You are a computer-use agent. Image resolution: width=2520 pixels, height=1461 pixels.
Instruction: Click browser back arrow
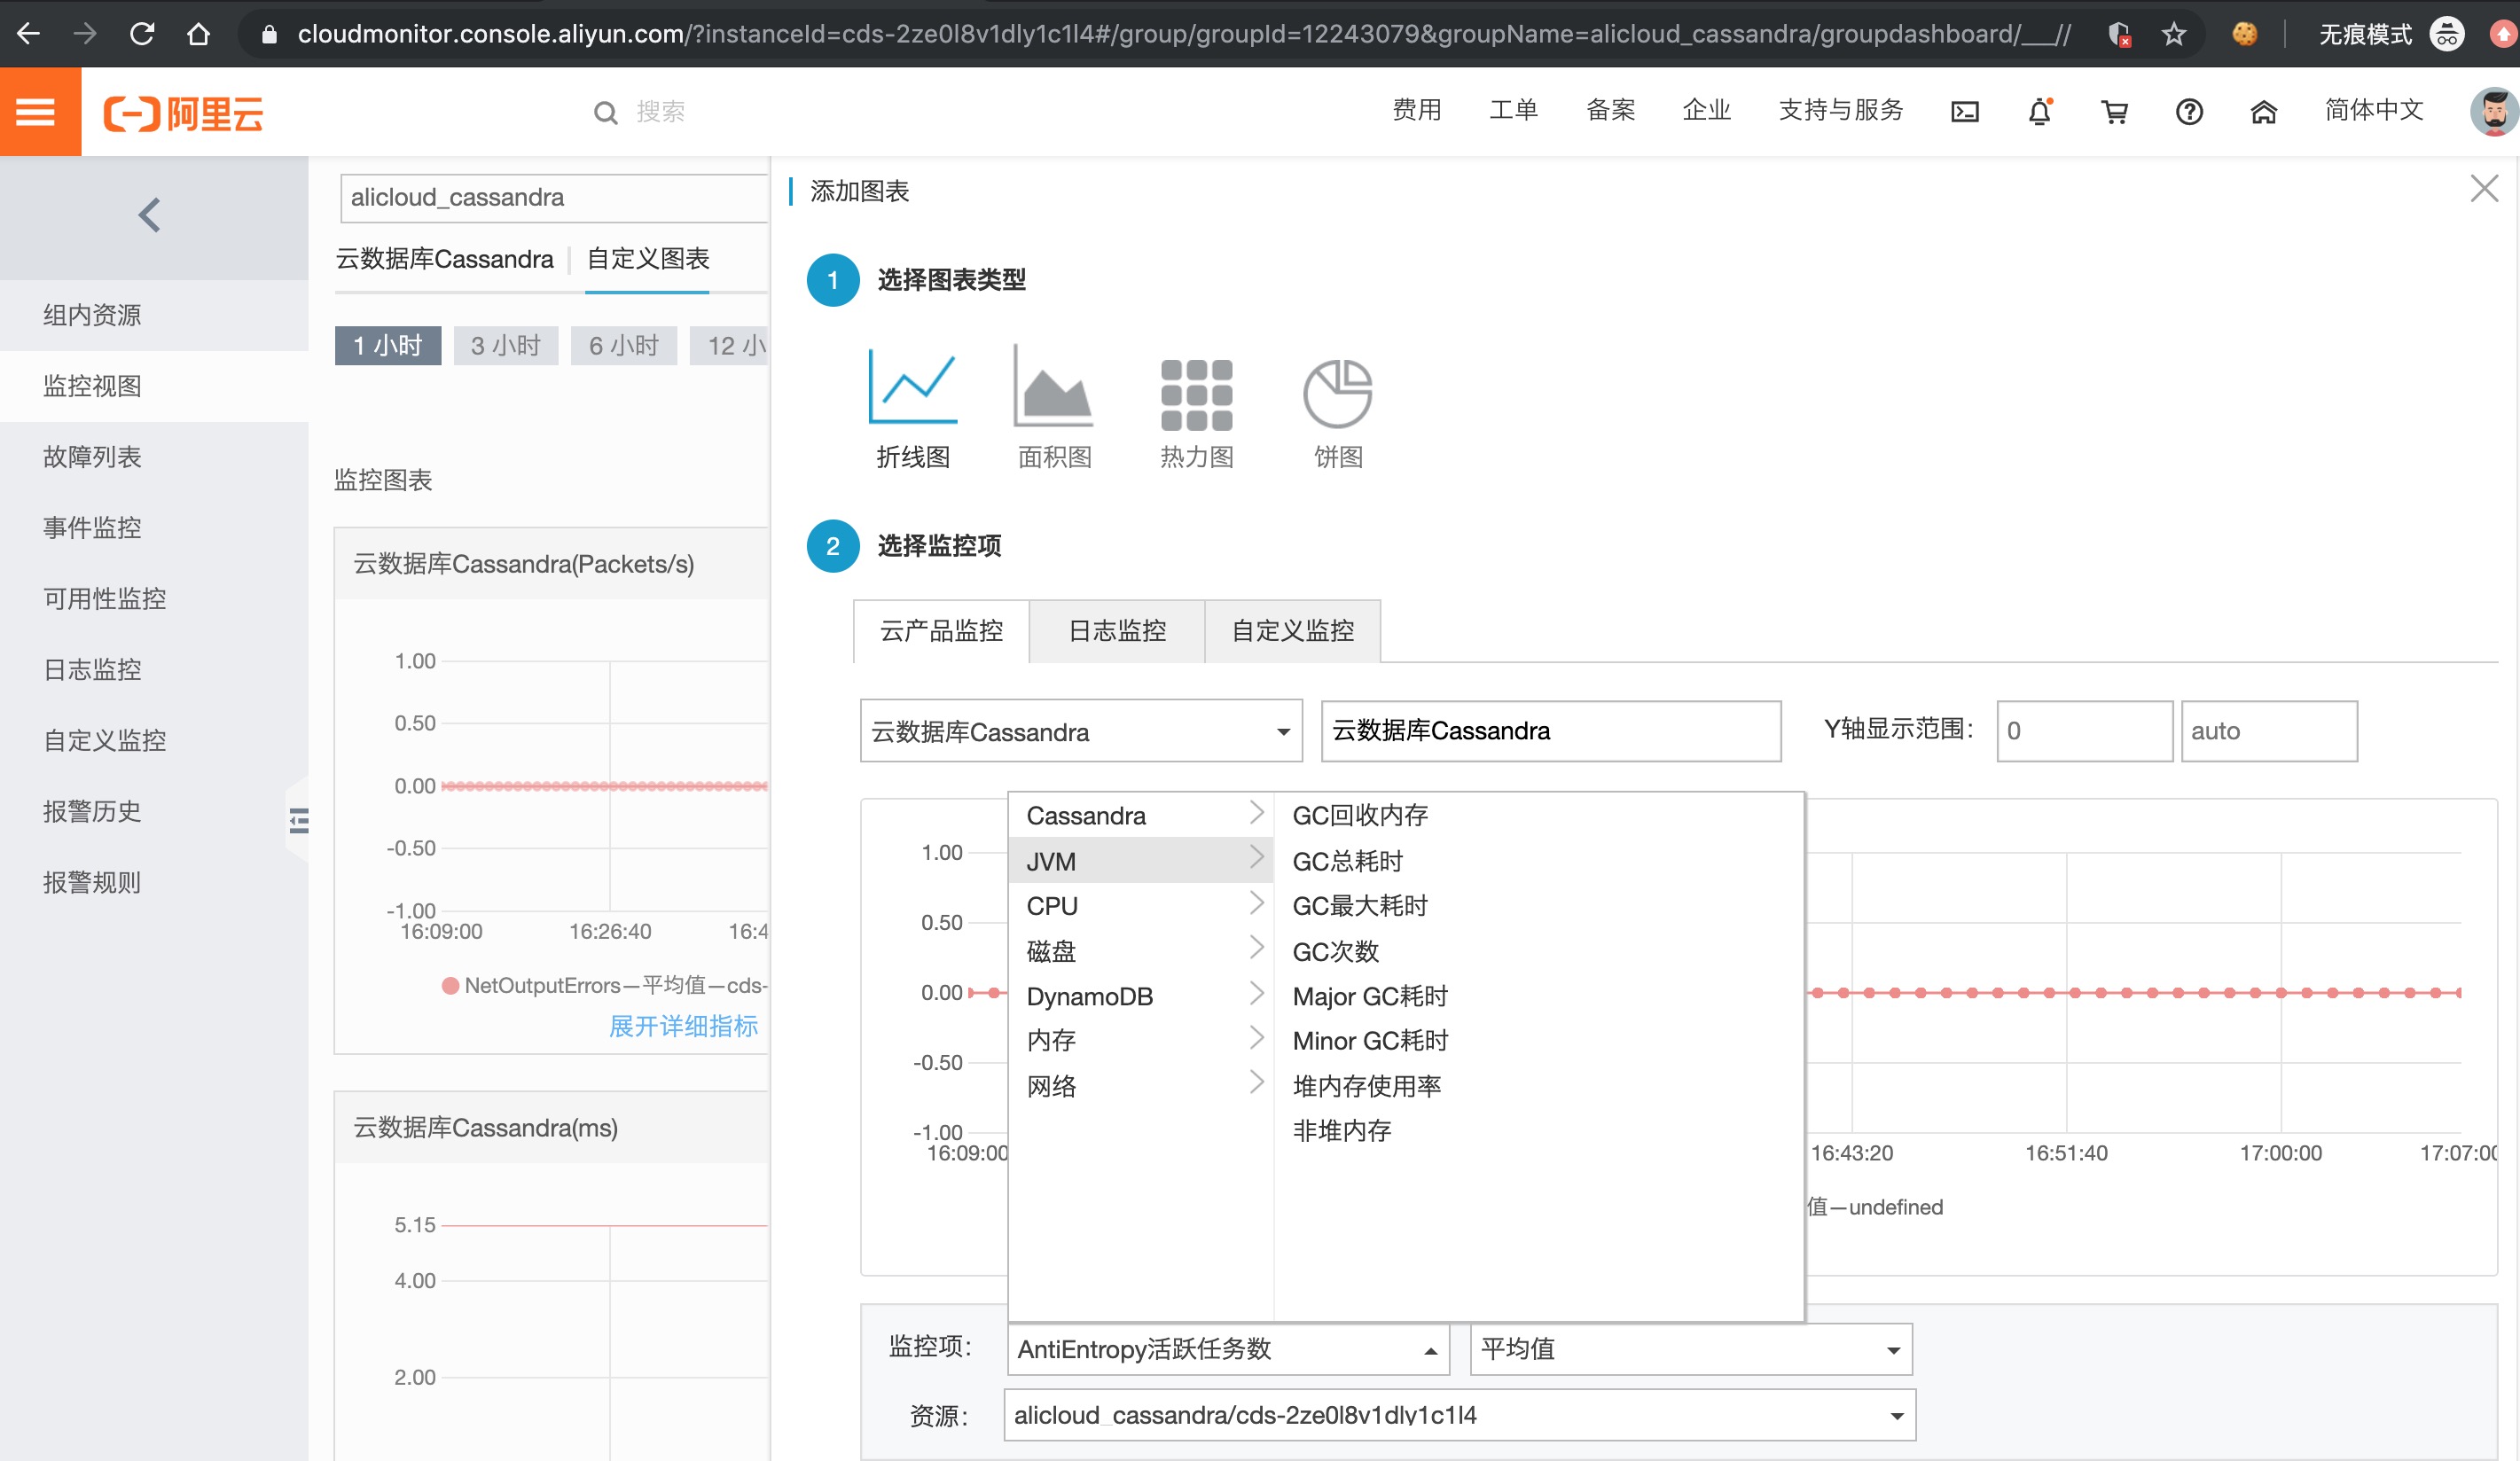(29, 34)
